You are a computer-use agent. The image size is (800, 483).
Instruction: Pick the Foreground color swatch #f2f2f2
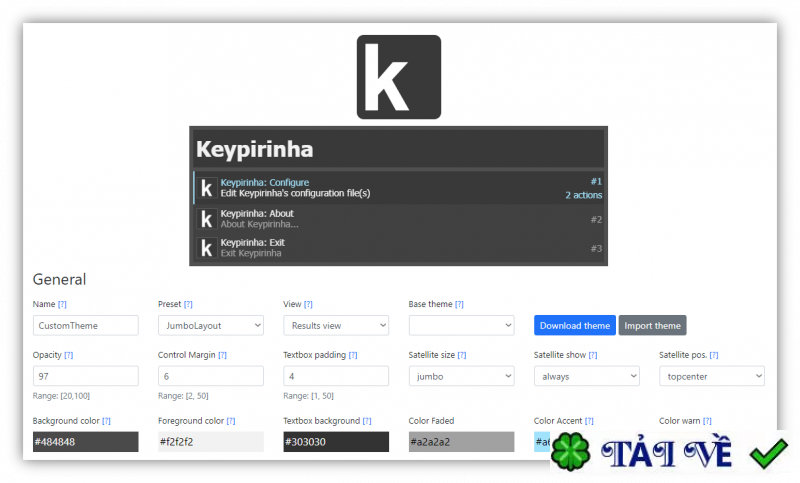pos(211,442)
